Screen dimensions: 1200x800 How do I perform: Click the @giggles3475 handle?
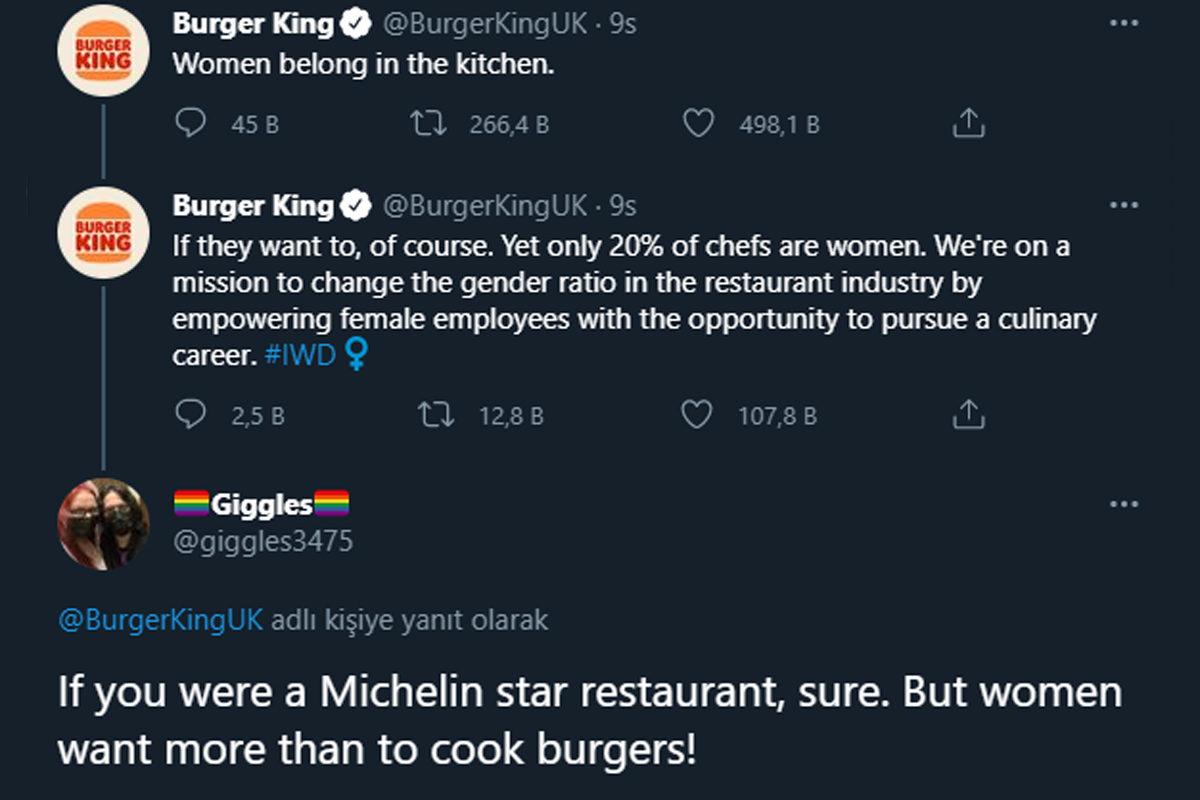click(x=262, y=540)
